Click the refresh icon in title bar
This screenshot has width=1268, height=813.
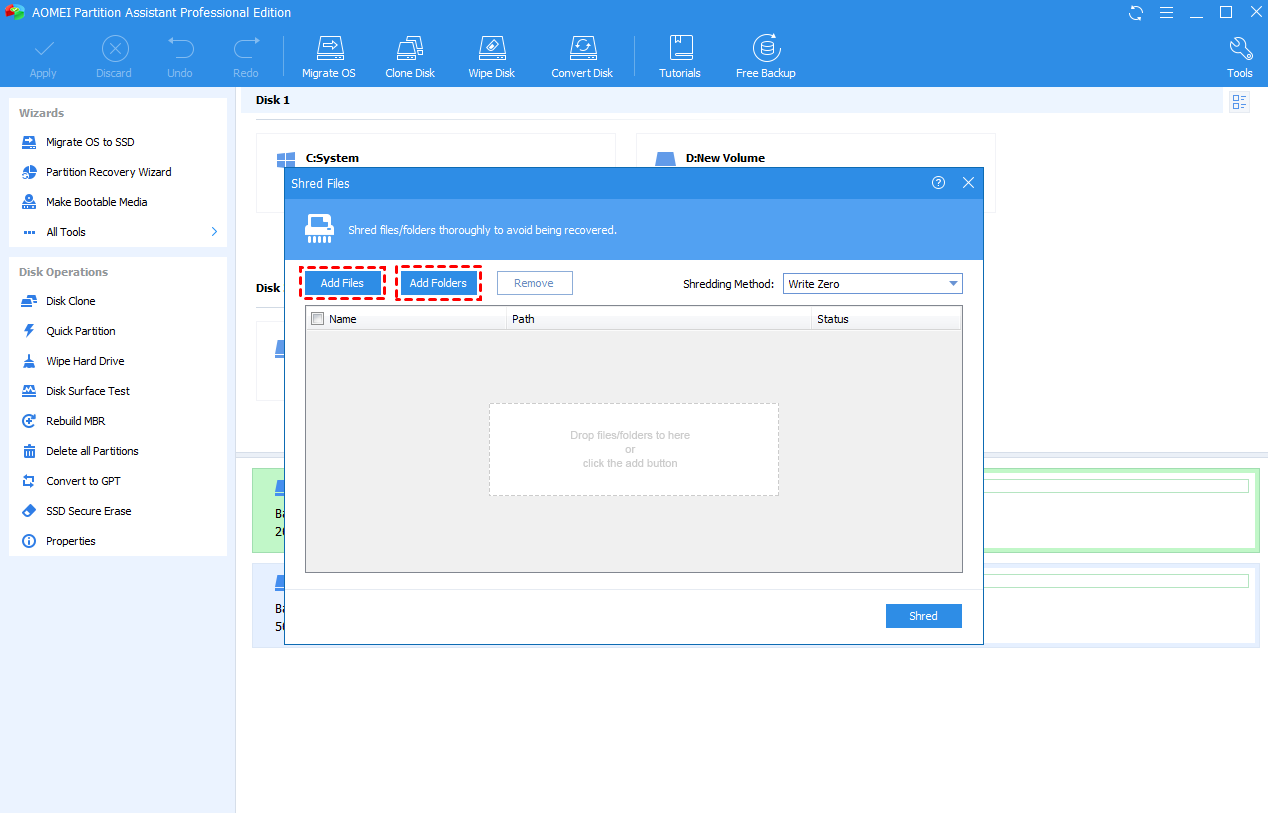(1136, 13)
